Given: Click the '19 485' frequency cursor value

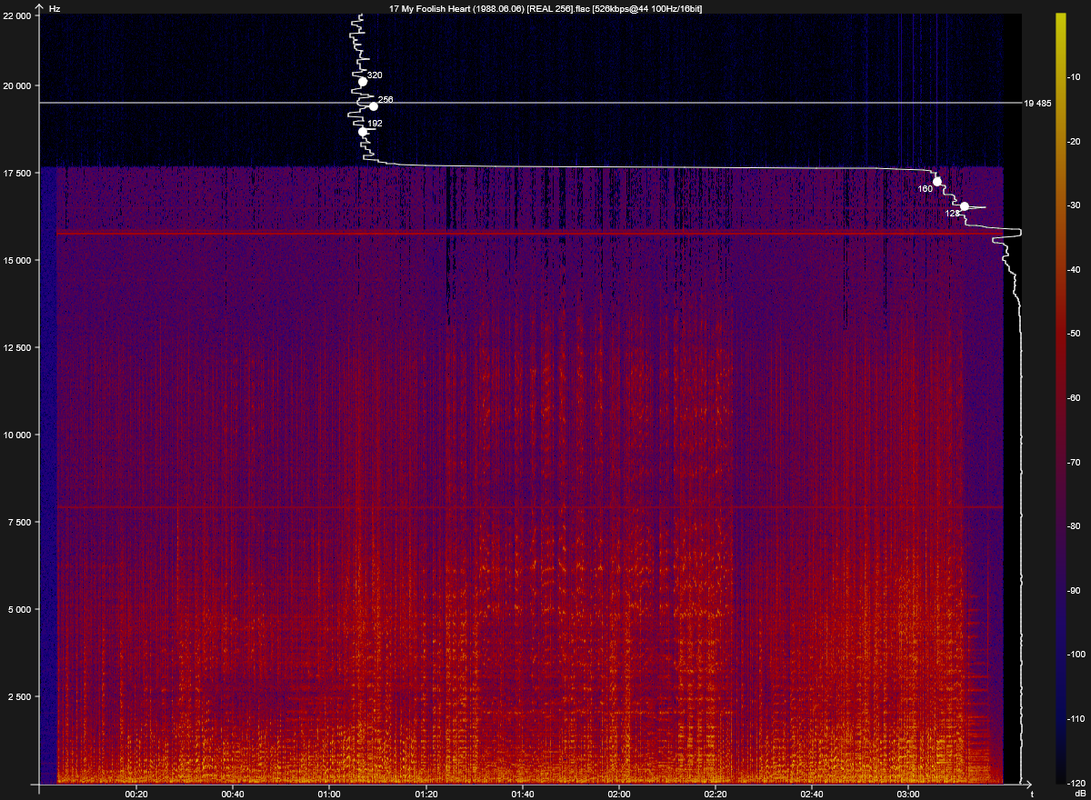Looking at the screenshot, I should point(1037,104).
